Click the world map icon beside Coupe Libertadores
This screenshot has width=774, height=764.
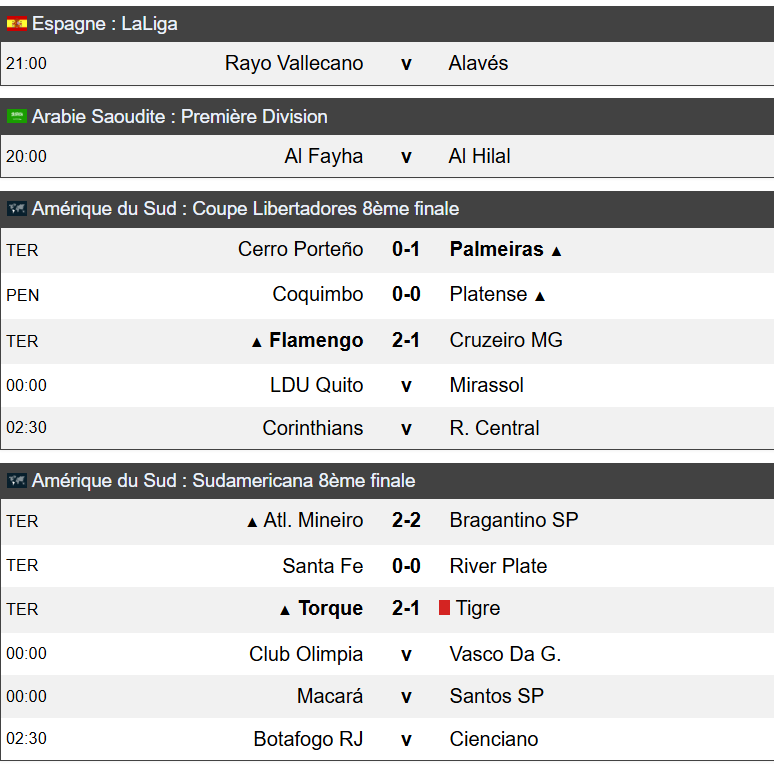[17, 209]
